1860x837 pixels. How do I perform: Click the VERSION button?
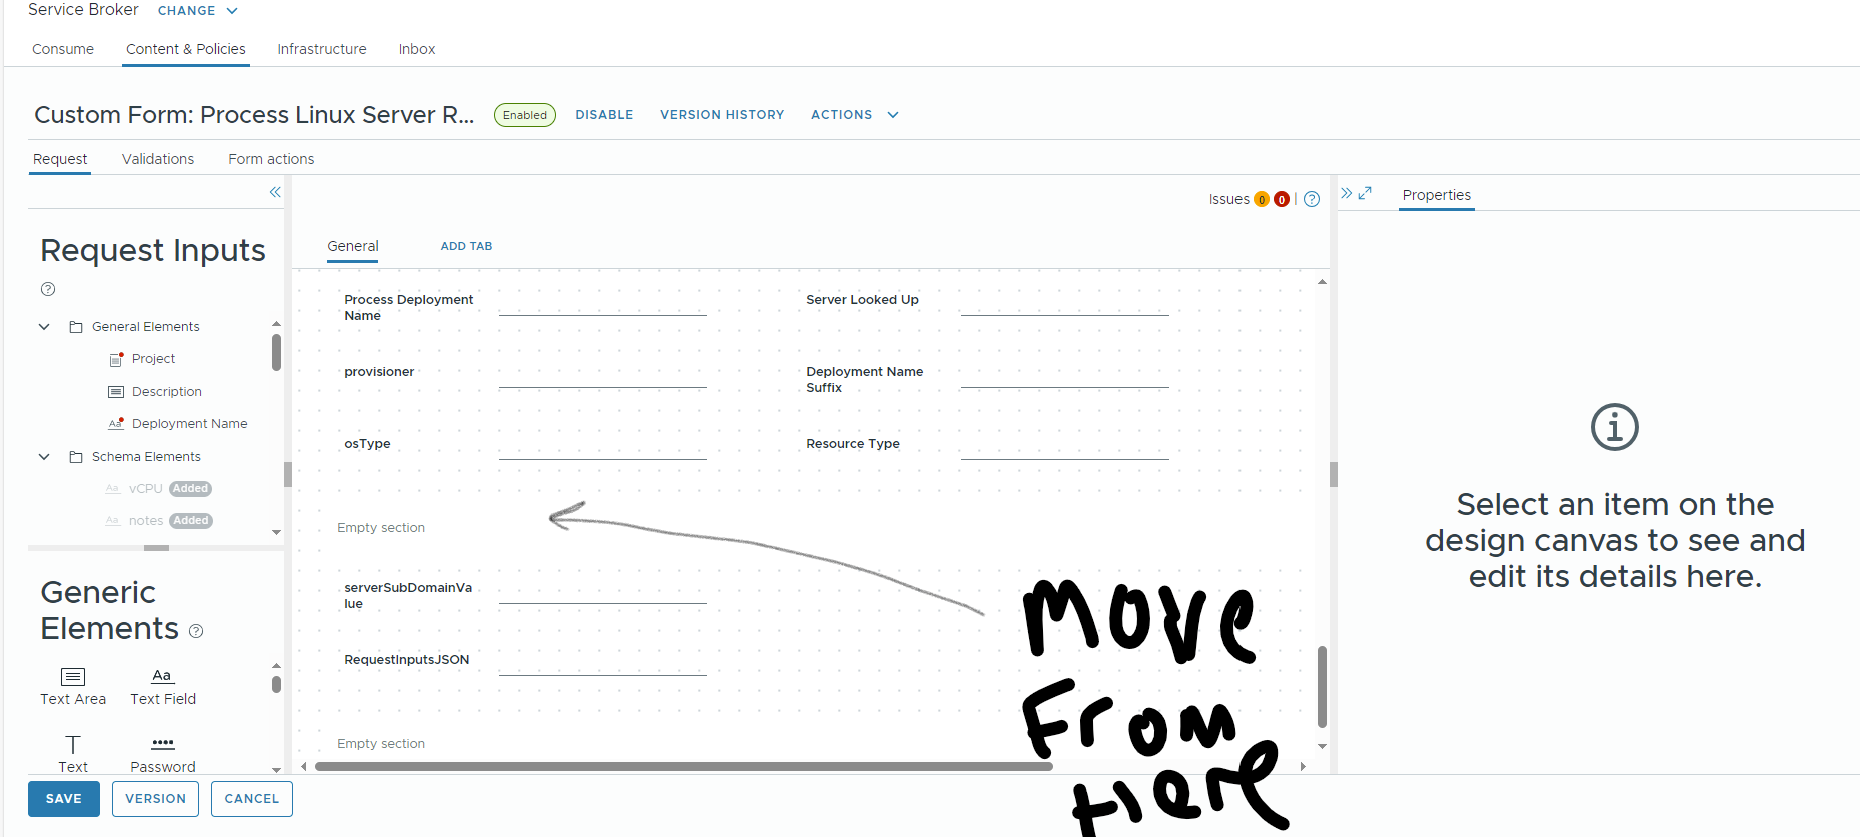tap(155, 799)
